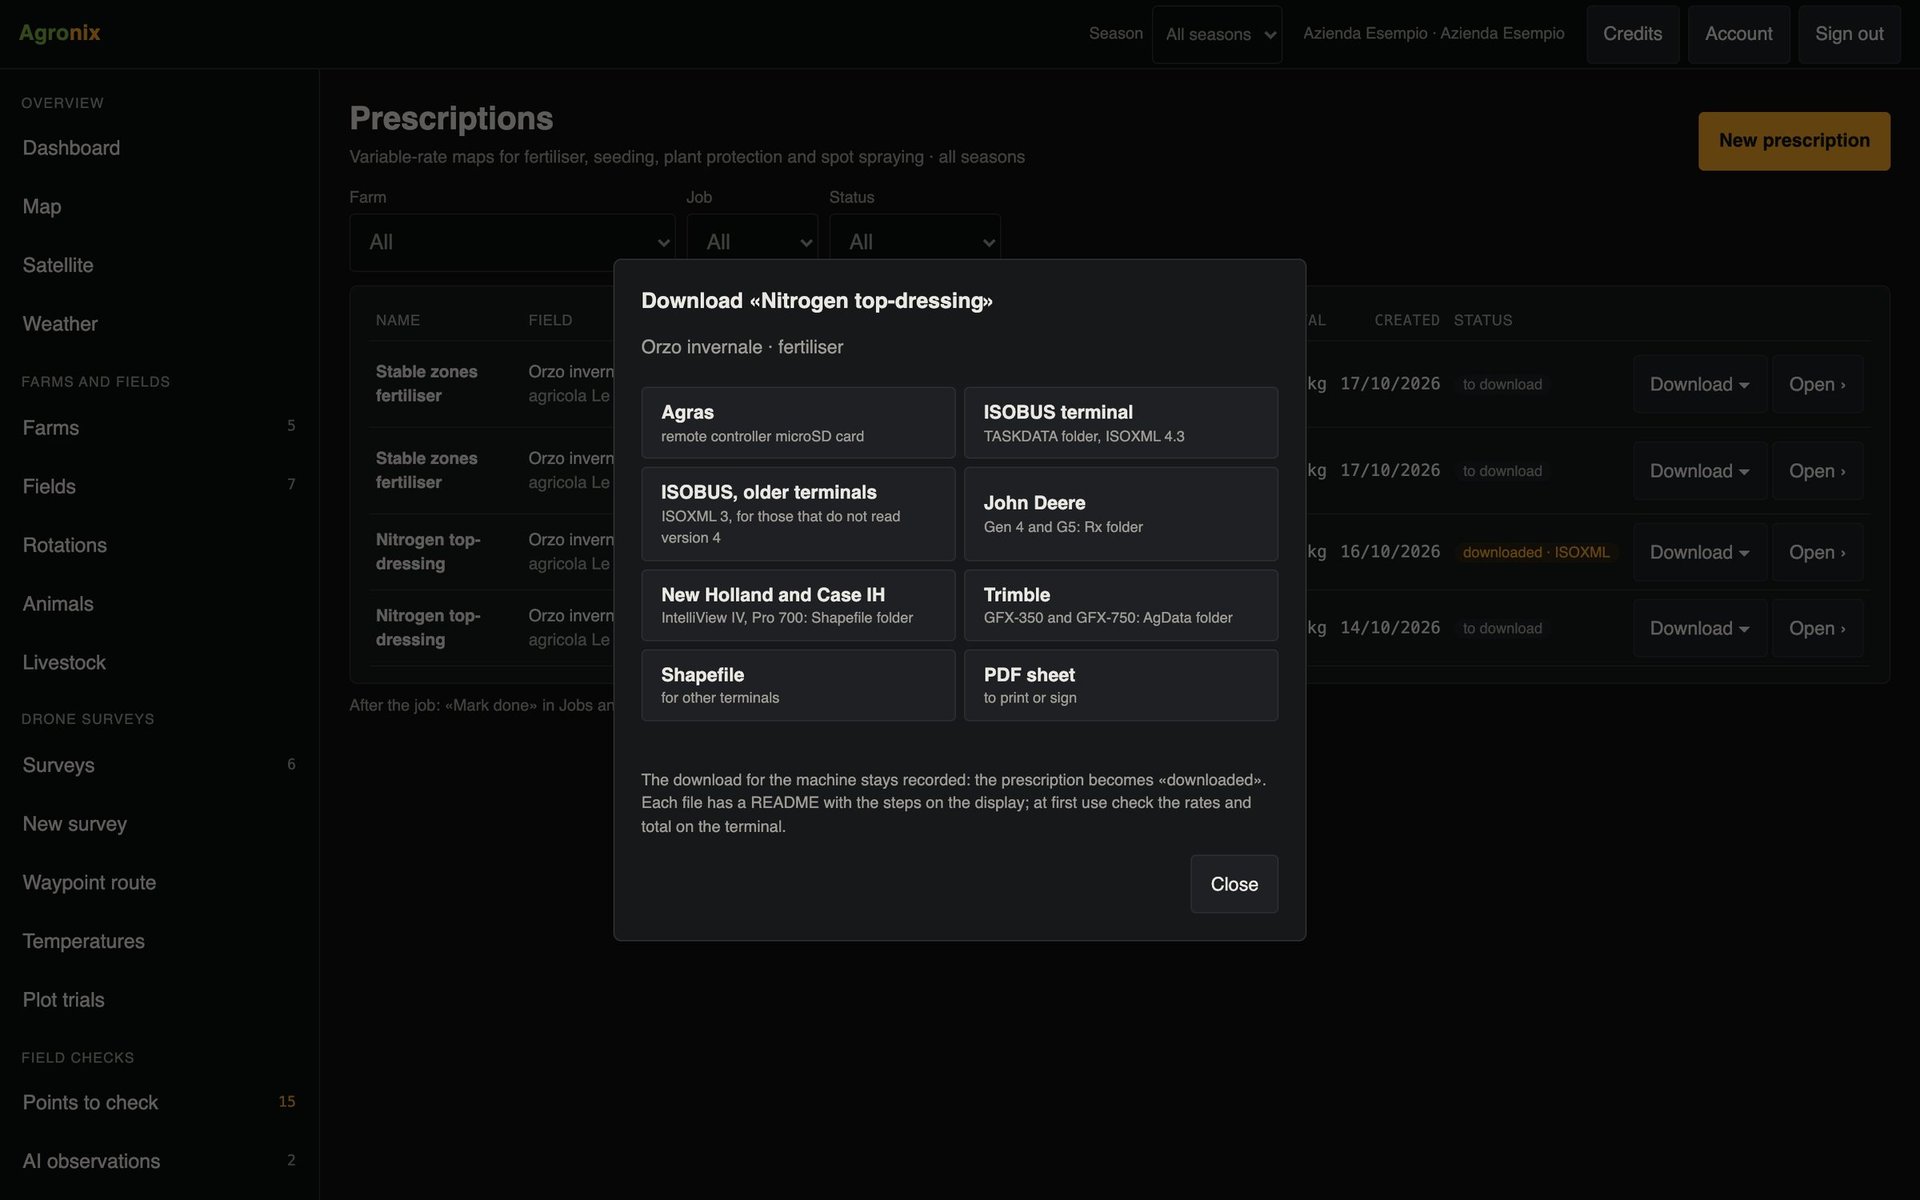Open the Season selector dropdown
This screenshot has width=1920, height=1200.
coord(1216,34)
